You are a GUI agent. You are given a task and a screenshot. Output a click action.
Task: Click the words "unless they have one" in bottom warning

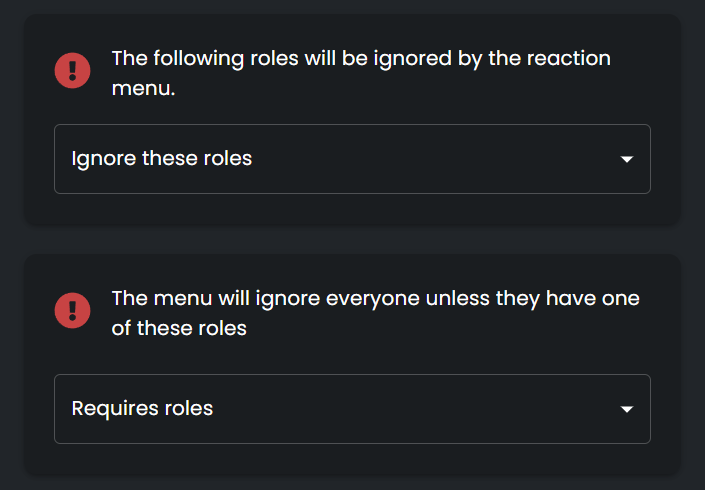pos(532,299)
